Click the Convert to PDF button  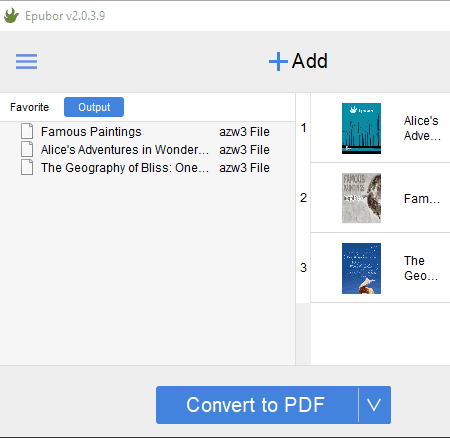coord(257,405)
